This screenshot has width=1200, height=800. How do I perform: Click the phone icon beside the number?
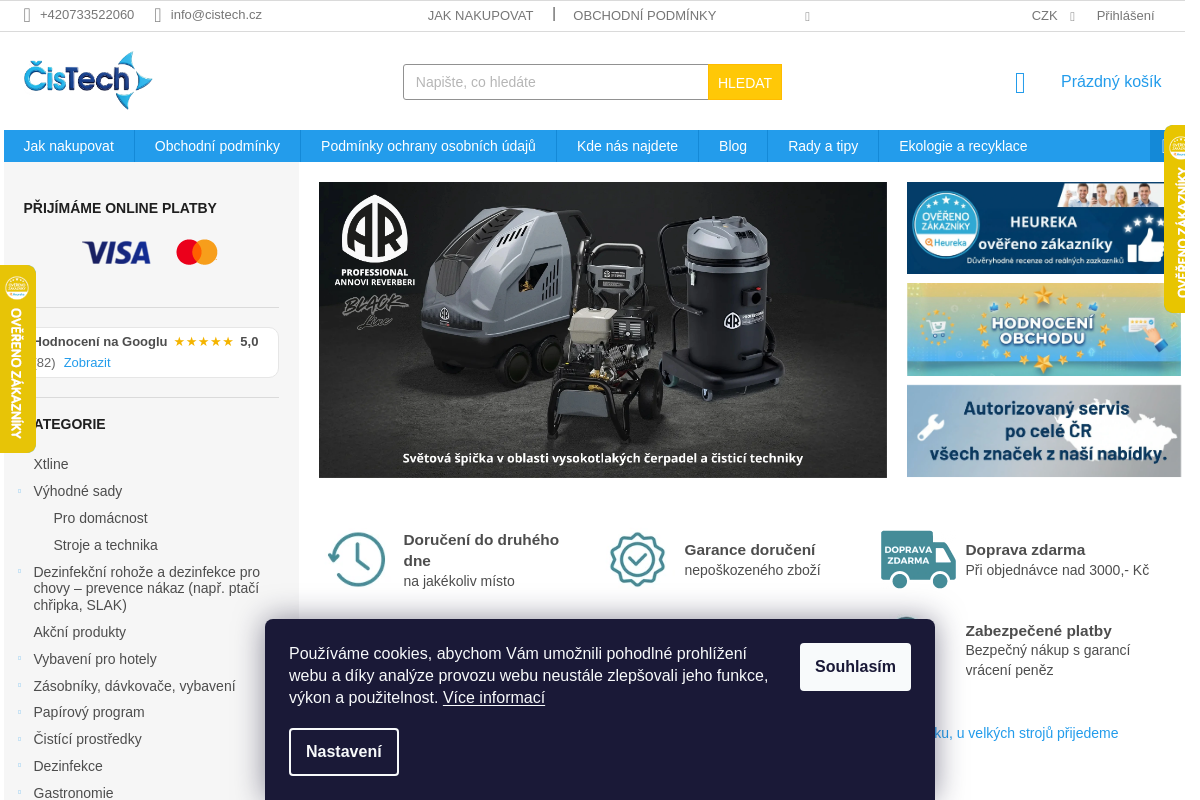pyautogui.click(x=27, y=15)
